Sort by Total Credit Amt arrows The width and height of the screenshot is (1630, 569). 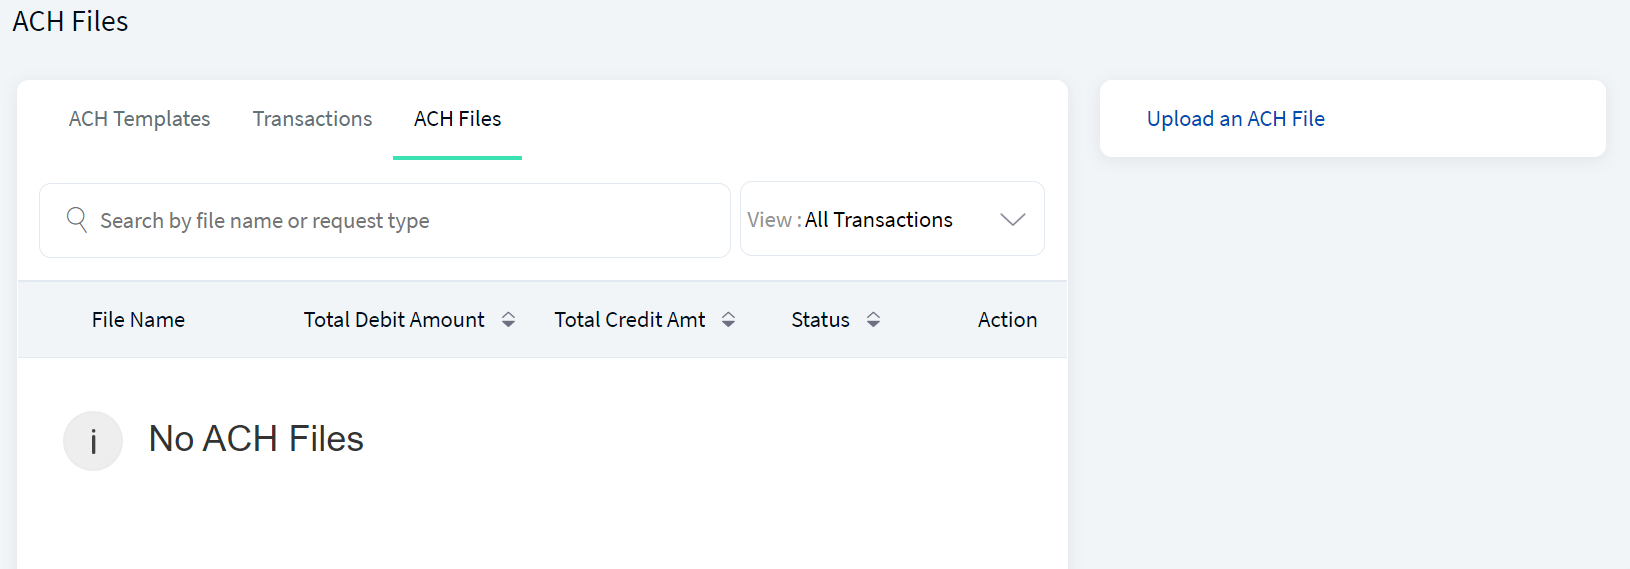728,320
